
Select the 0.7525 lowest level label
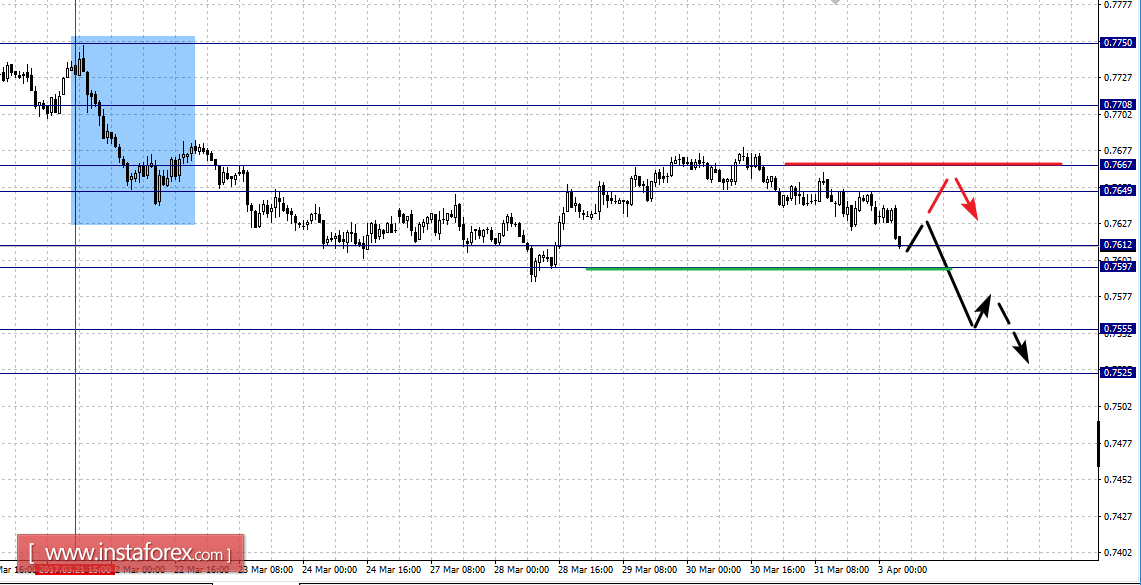pos(1118,373)
